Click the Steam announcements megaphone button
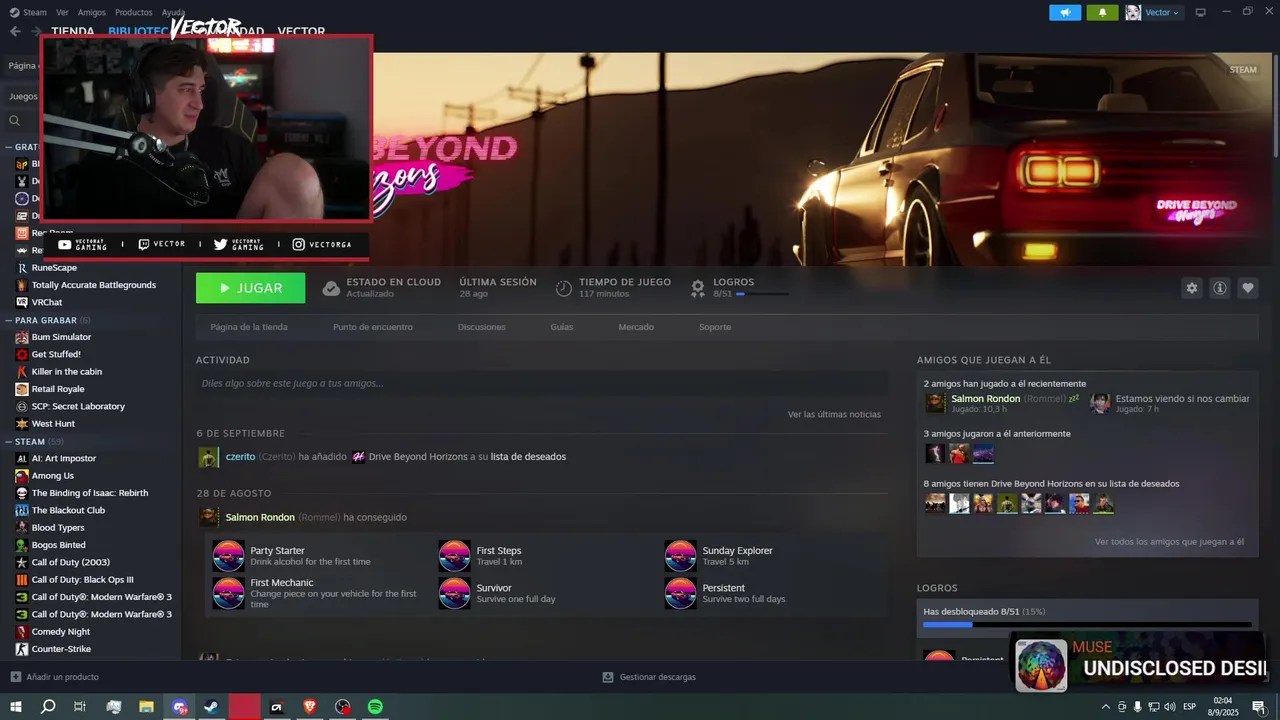 coord(1065,12)
